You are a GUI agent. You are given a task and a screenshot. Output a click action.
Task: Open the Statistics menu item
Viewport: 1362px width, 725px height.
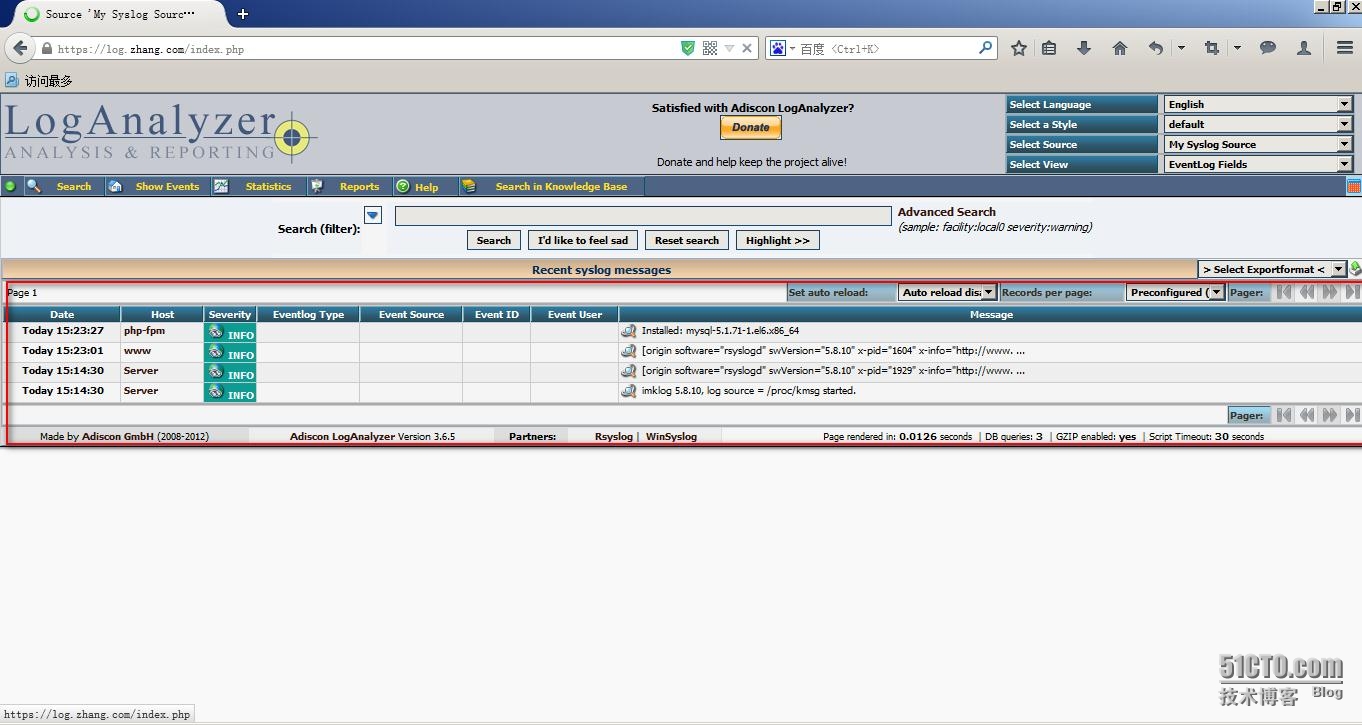pos(268,186)
